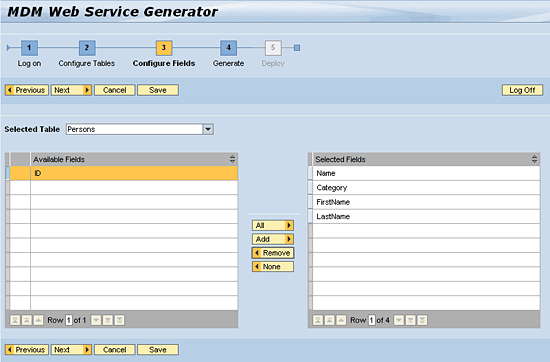Select step 3 Configure Fields
The height and width of the screenshot is (362, 550).
point(164,48)
